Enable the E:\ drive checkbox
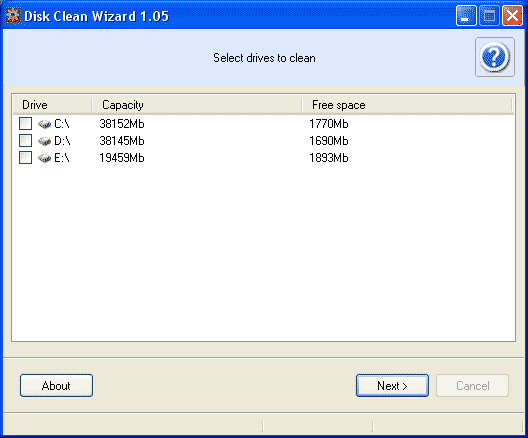The image size is (528, 438). point(26,157)
